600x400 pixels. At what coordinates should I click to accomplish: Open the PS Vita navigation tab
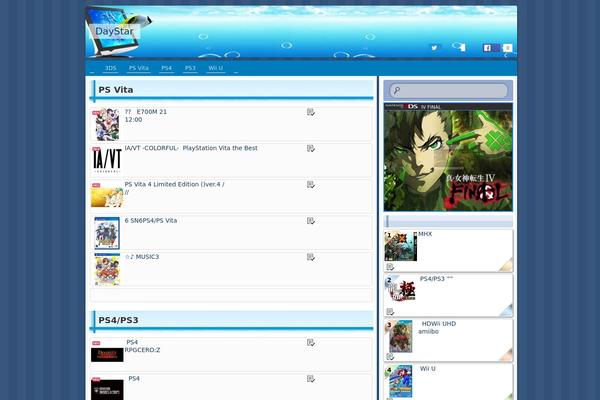[x=139, y=68]
